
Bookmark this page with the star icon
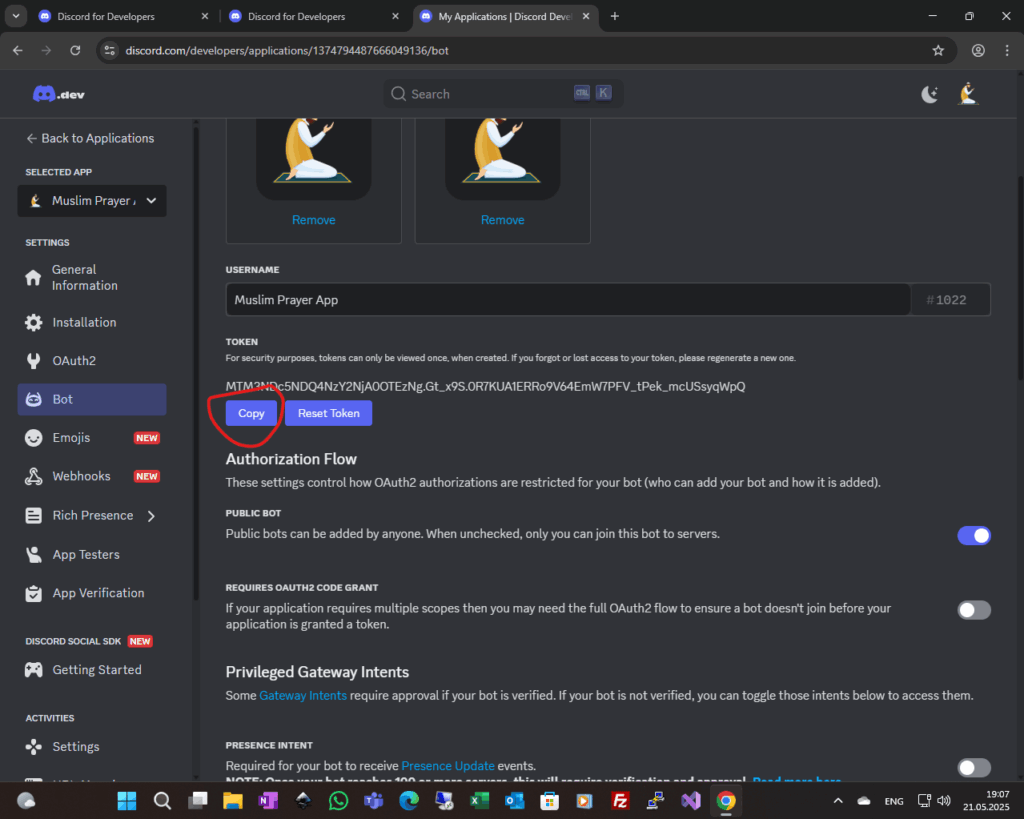click(x=938, y=50)
